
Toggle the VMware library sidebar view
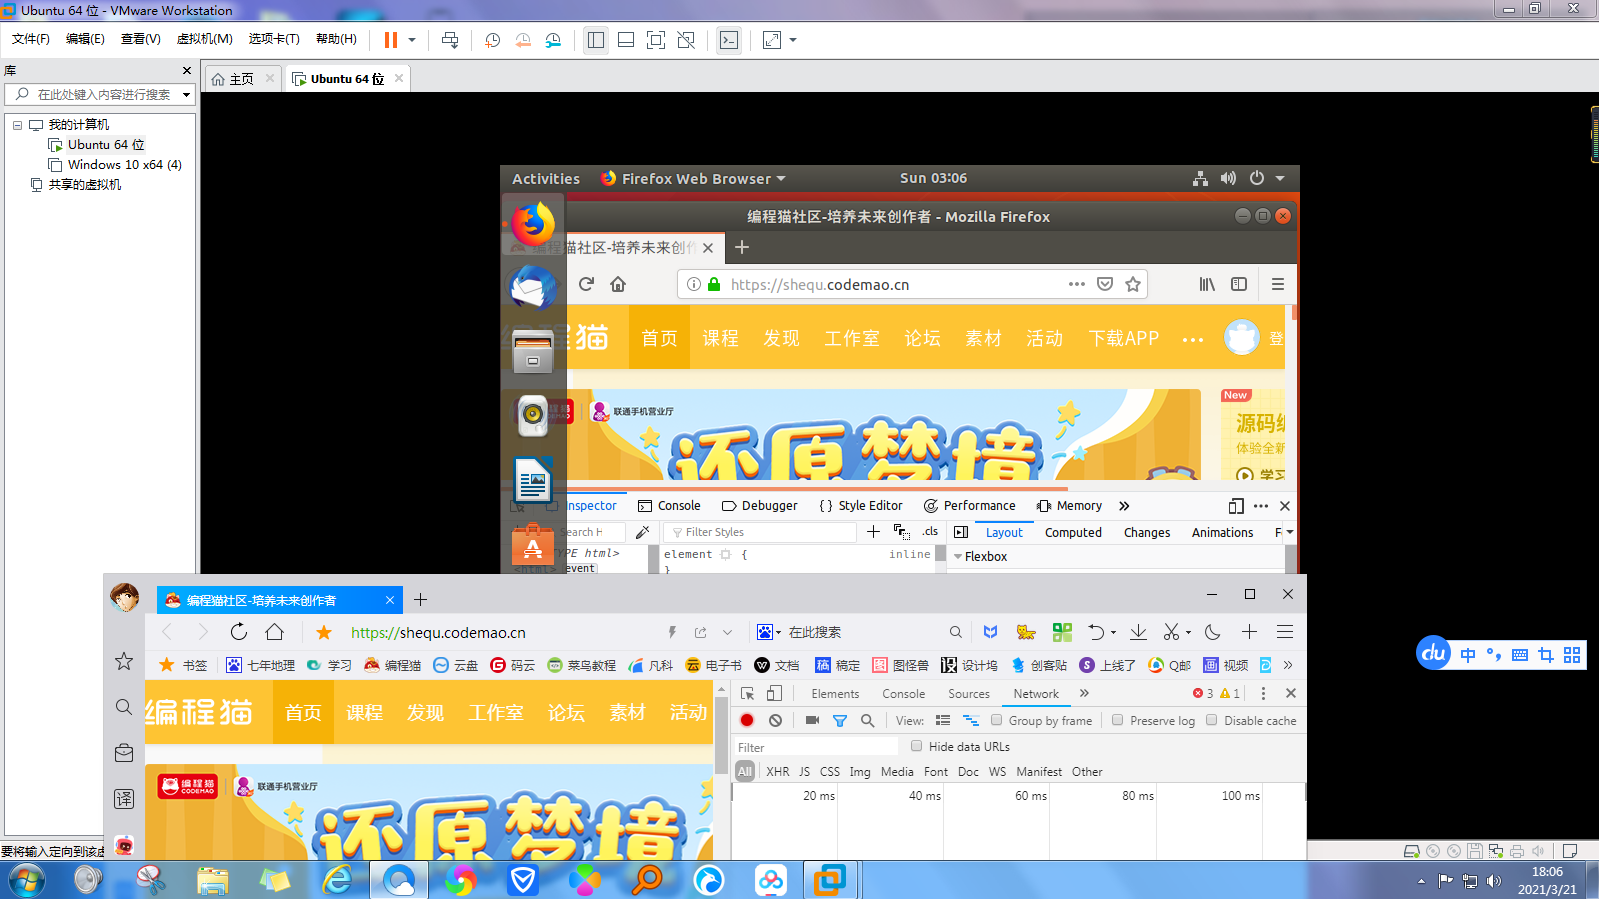(596, 40)
